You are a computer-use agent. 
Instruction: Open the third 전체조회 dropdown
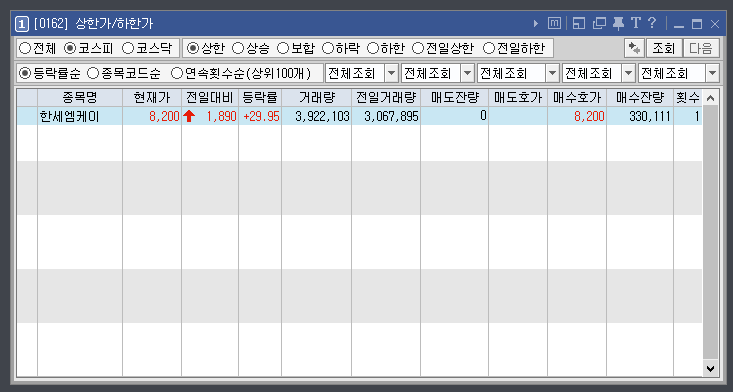[518, 73]
